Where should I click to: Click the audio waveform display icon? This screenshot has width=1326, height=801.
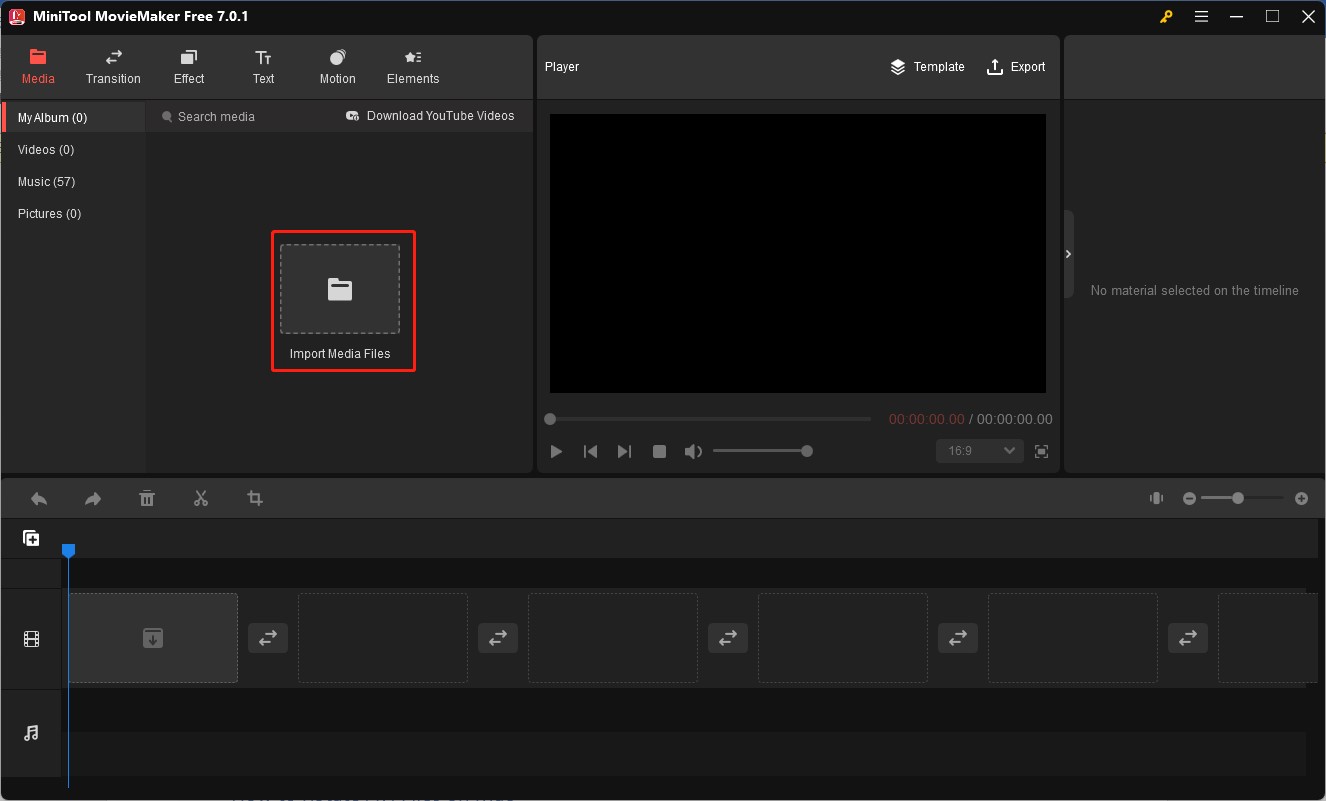tap(1156, 498)
